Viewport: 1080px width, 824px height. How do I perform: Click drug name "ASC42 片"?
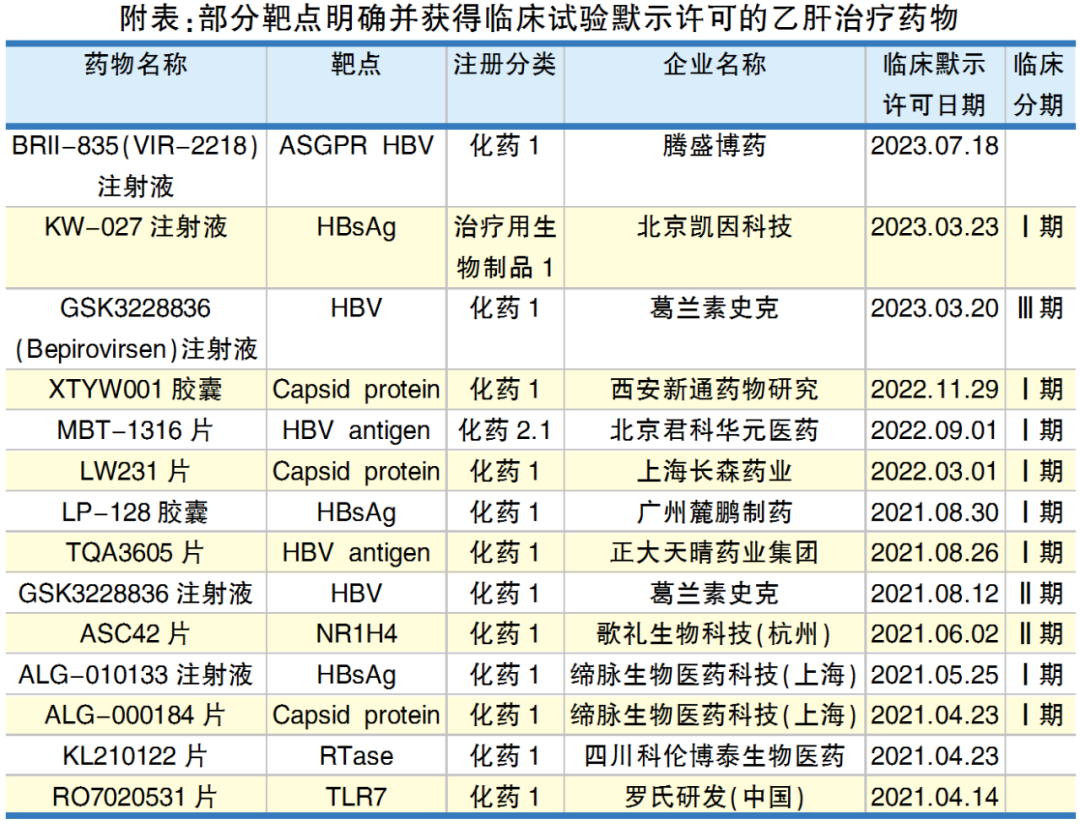click(136, 634)
